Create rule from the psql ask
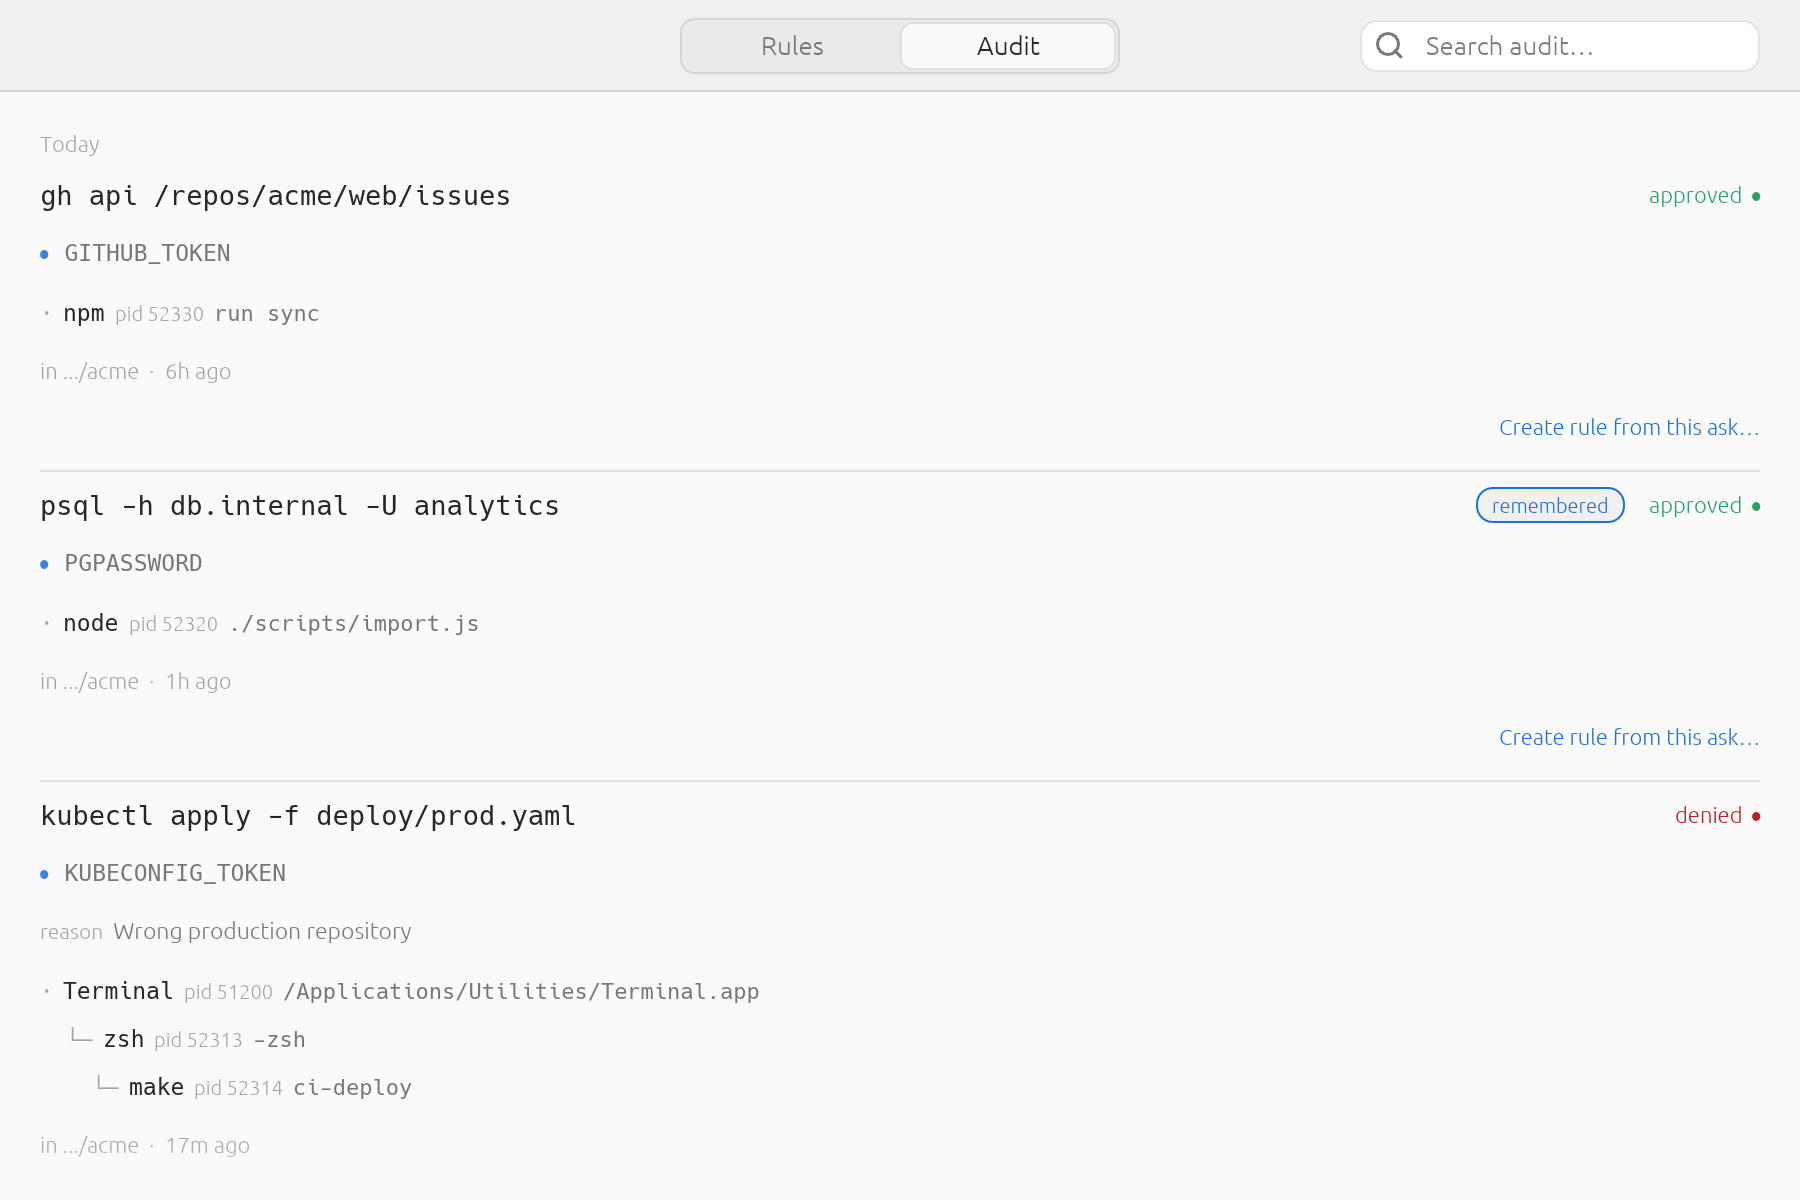 click(1629, 737)
